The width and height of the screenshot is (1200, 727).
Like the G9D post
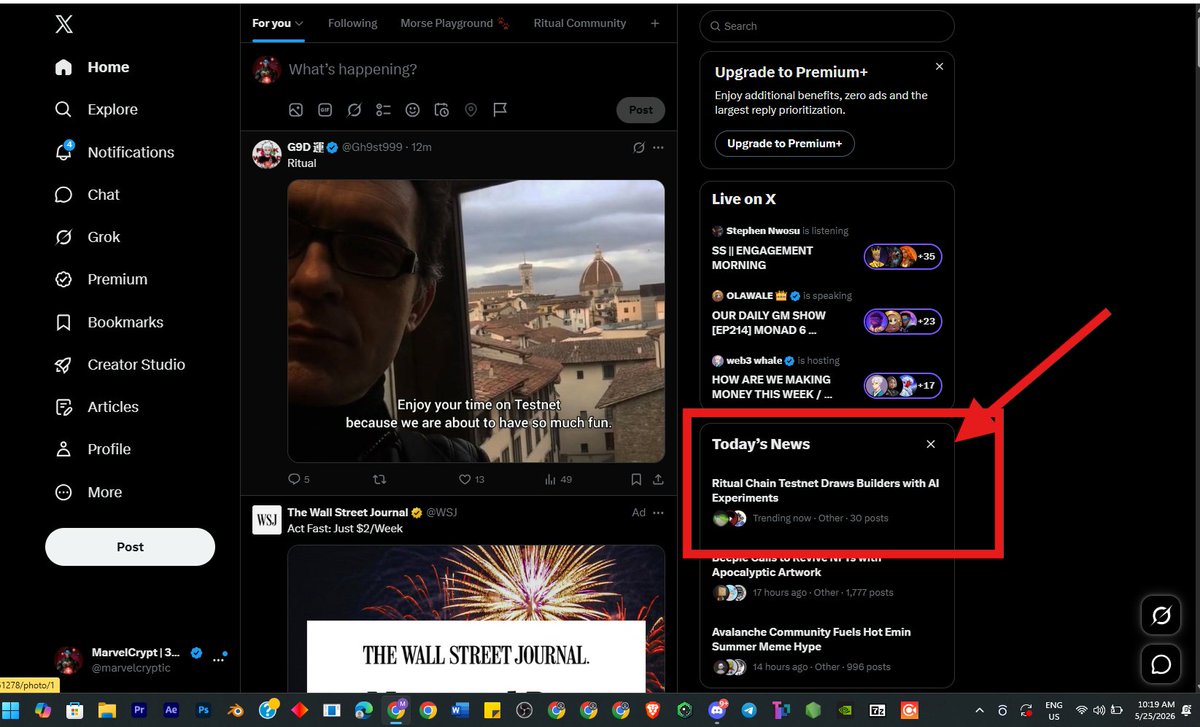point(471,480)
